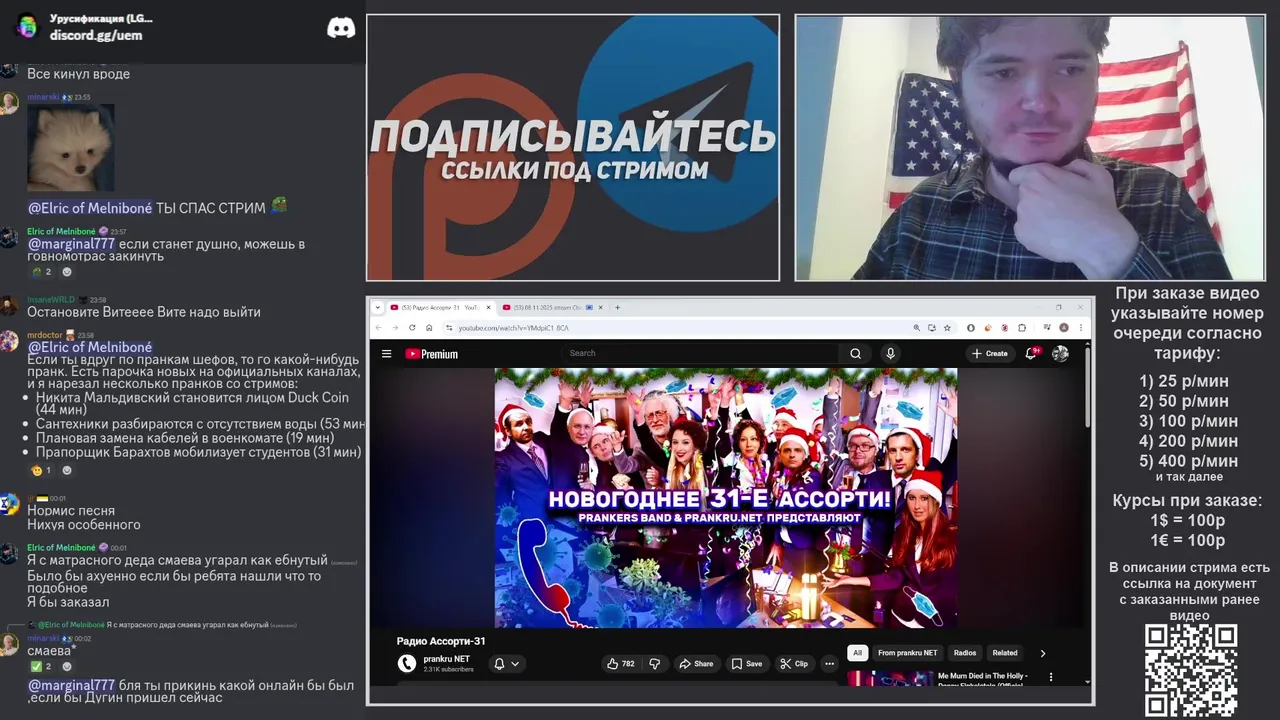Select the From prankru NET chip
The height and width of the screenshot is (720, 1280).
coord(908,653)
